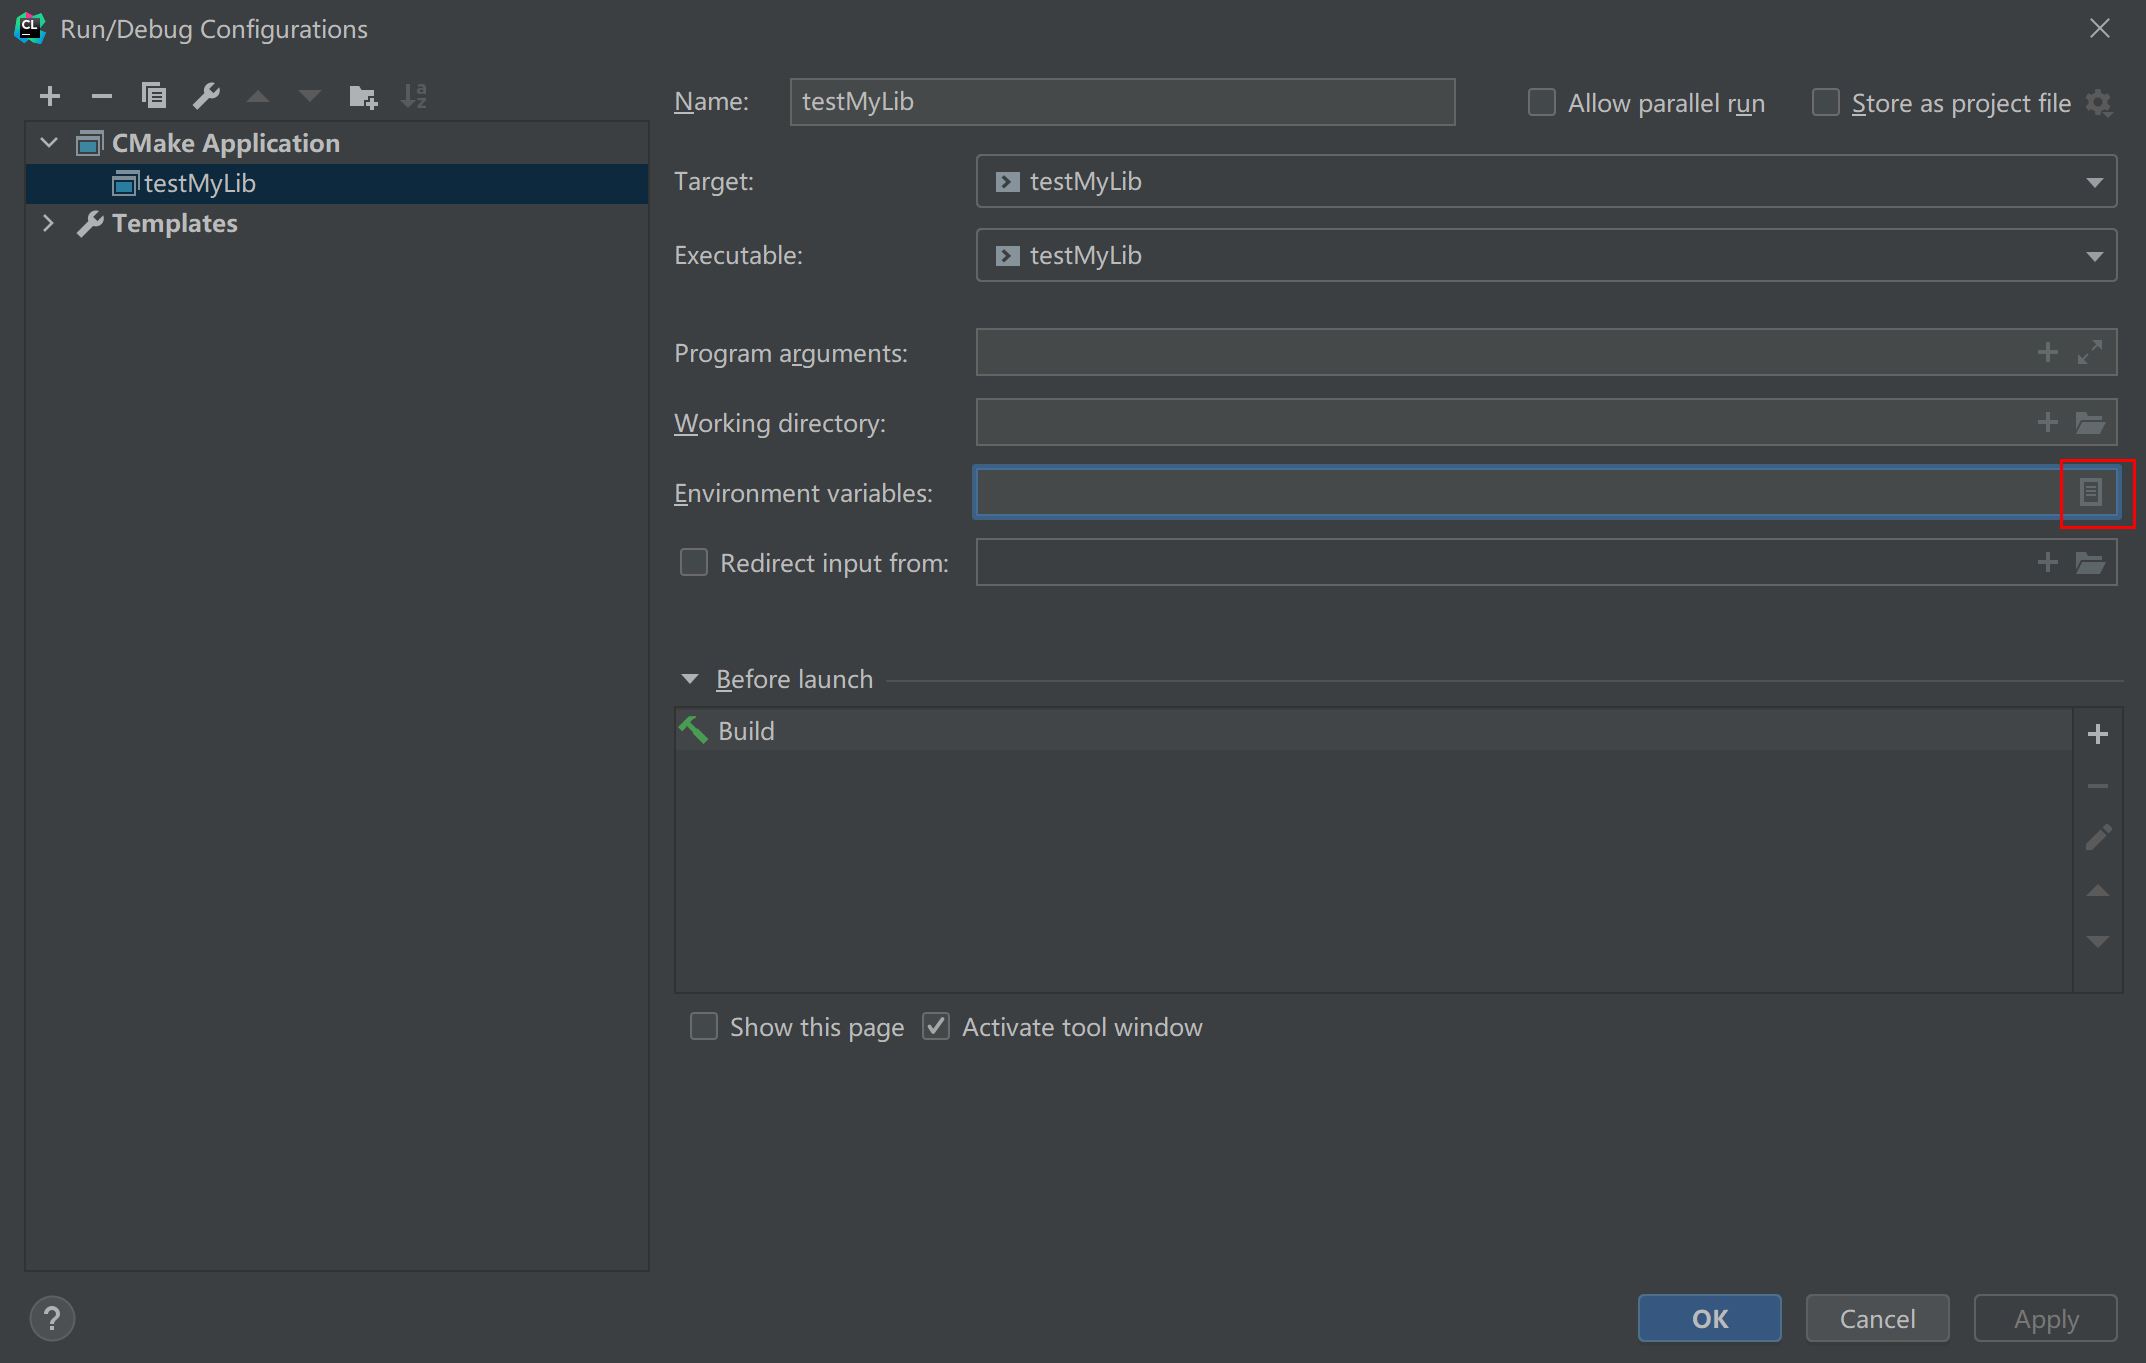Open the Executable dropdown

coord(2094,256)
